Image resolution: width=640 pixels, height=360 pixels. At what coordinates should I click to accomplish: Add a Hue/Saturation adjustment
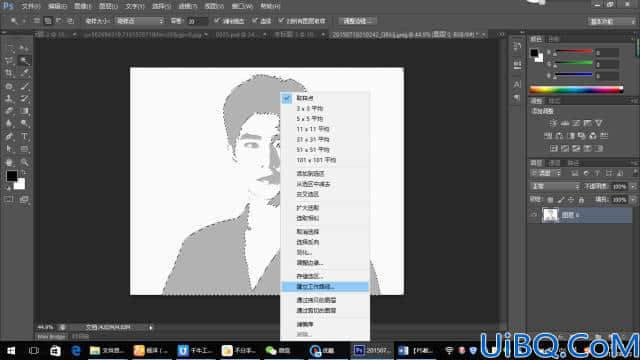coord(548,136)
